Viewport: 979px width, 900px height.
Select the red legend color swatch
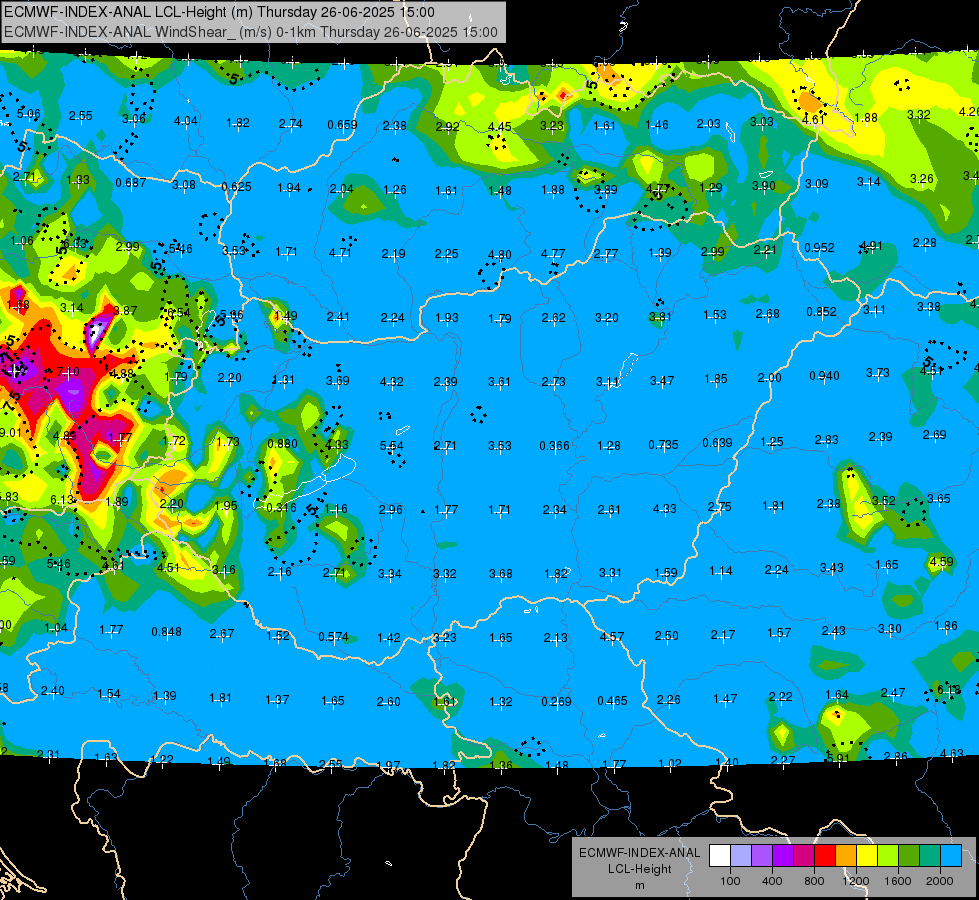(x=825, y=855)
